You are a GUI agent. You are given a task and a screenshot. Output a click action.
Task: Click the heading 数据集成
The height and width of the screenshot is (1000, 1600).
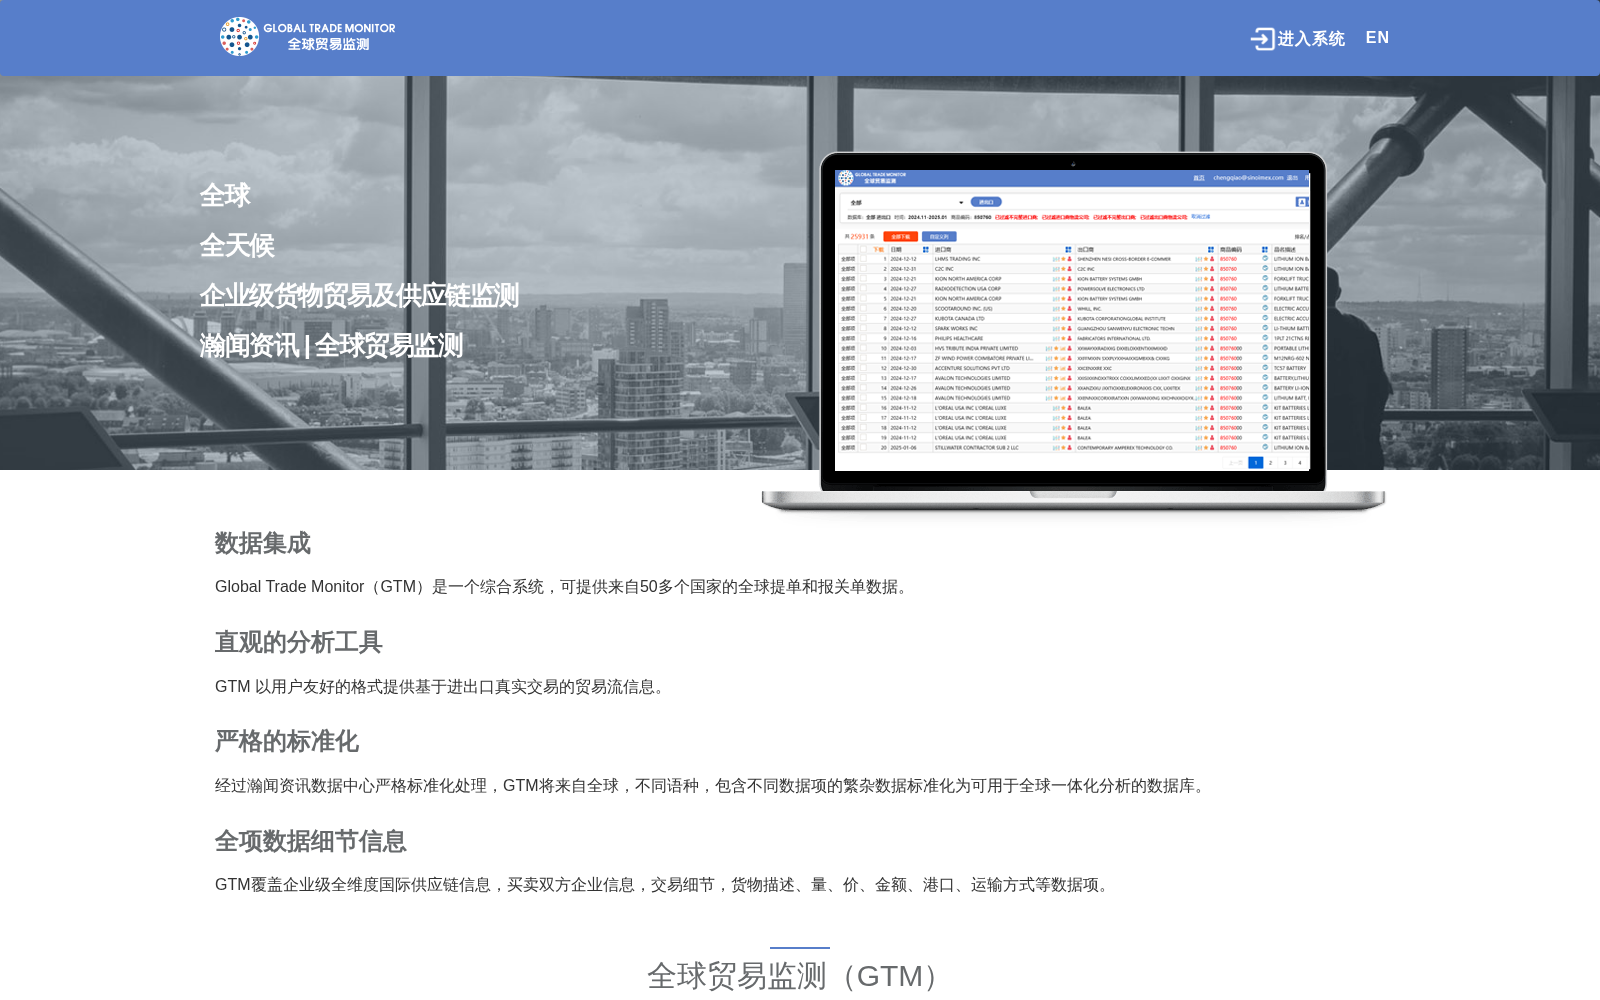pos(263,543)
